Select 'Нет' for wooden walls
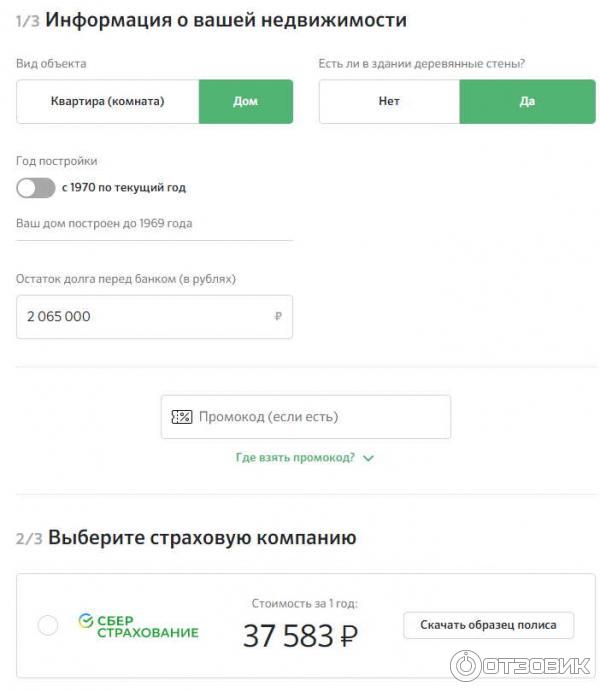Viewport: 600px width, 692px height. click(389, 102)
